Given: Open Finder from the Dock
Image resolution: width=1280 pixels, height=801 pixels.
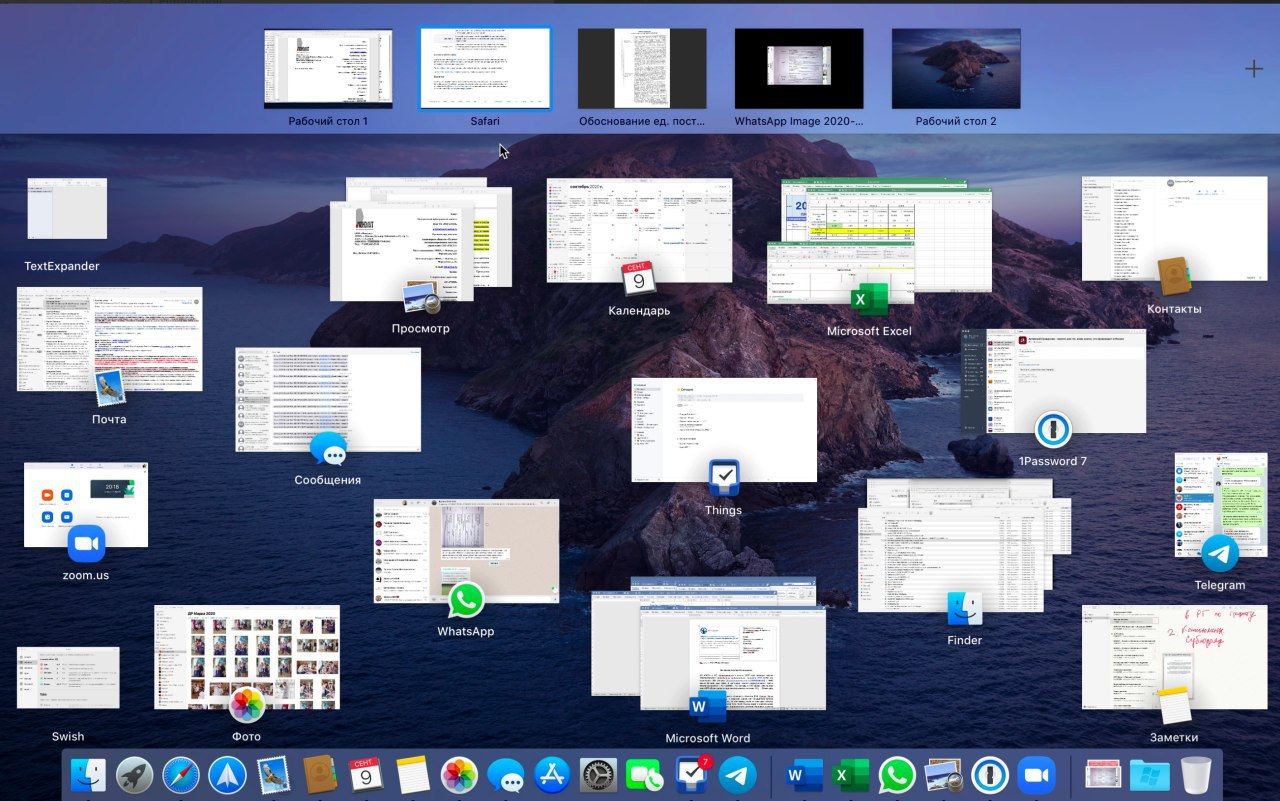Looking at the screenshot, I should 89,775.
